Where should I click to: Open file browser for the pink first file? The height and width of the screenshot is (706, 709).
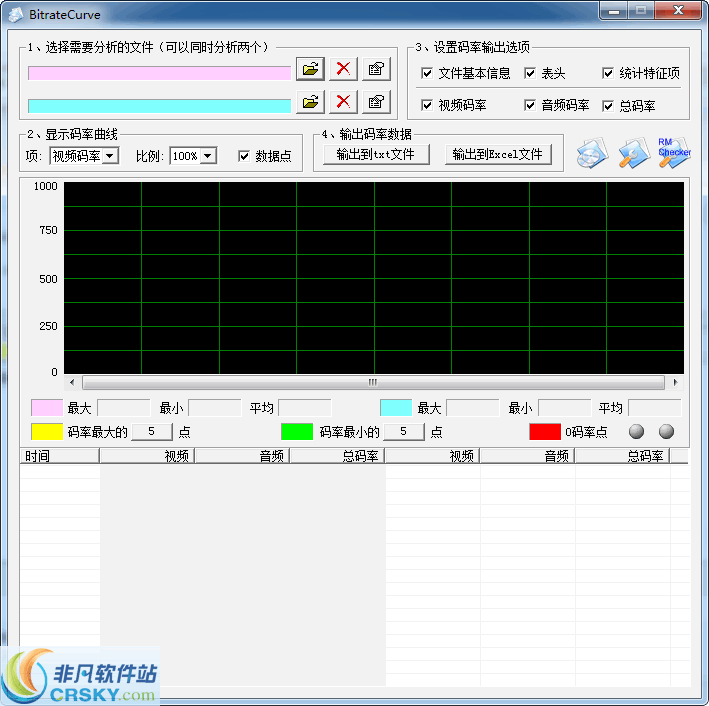(310, 69)
